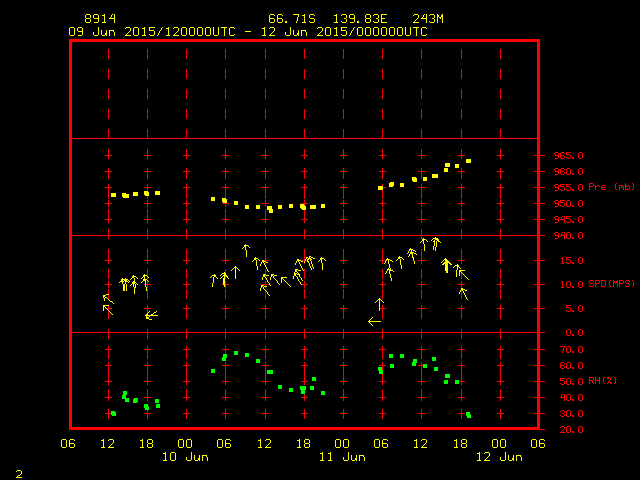Click the station ID "8914"
The width and height of the screenshot is (640, 480).
(x=100, y=19)
